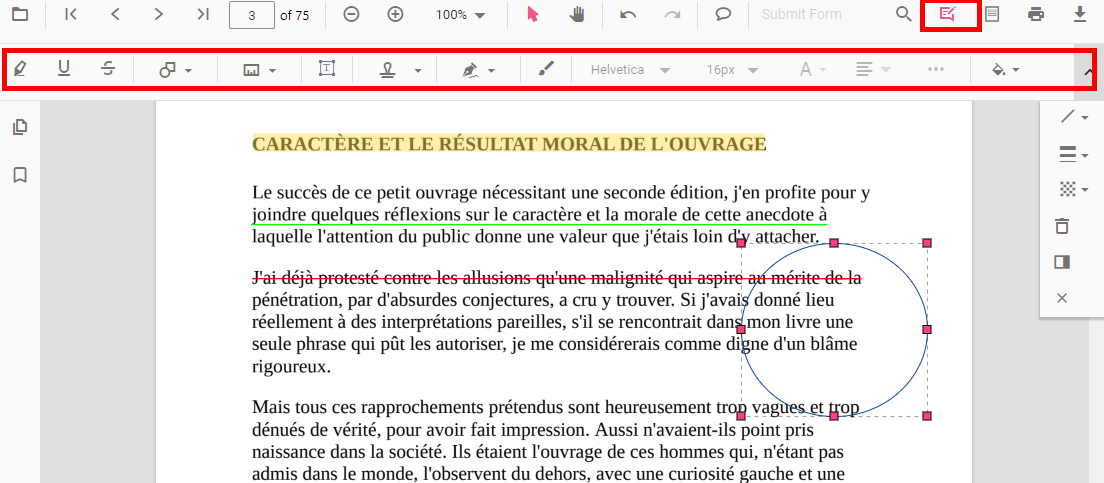Screen dimensions: 1104x483
Task: Click the green underlined line 'joindre quelques réflexions'
Action: click(539, 214)
